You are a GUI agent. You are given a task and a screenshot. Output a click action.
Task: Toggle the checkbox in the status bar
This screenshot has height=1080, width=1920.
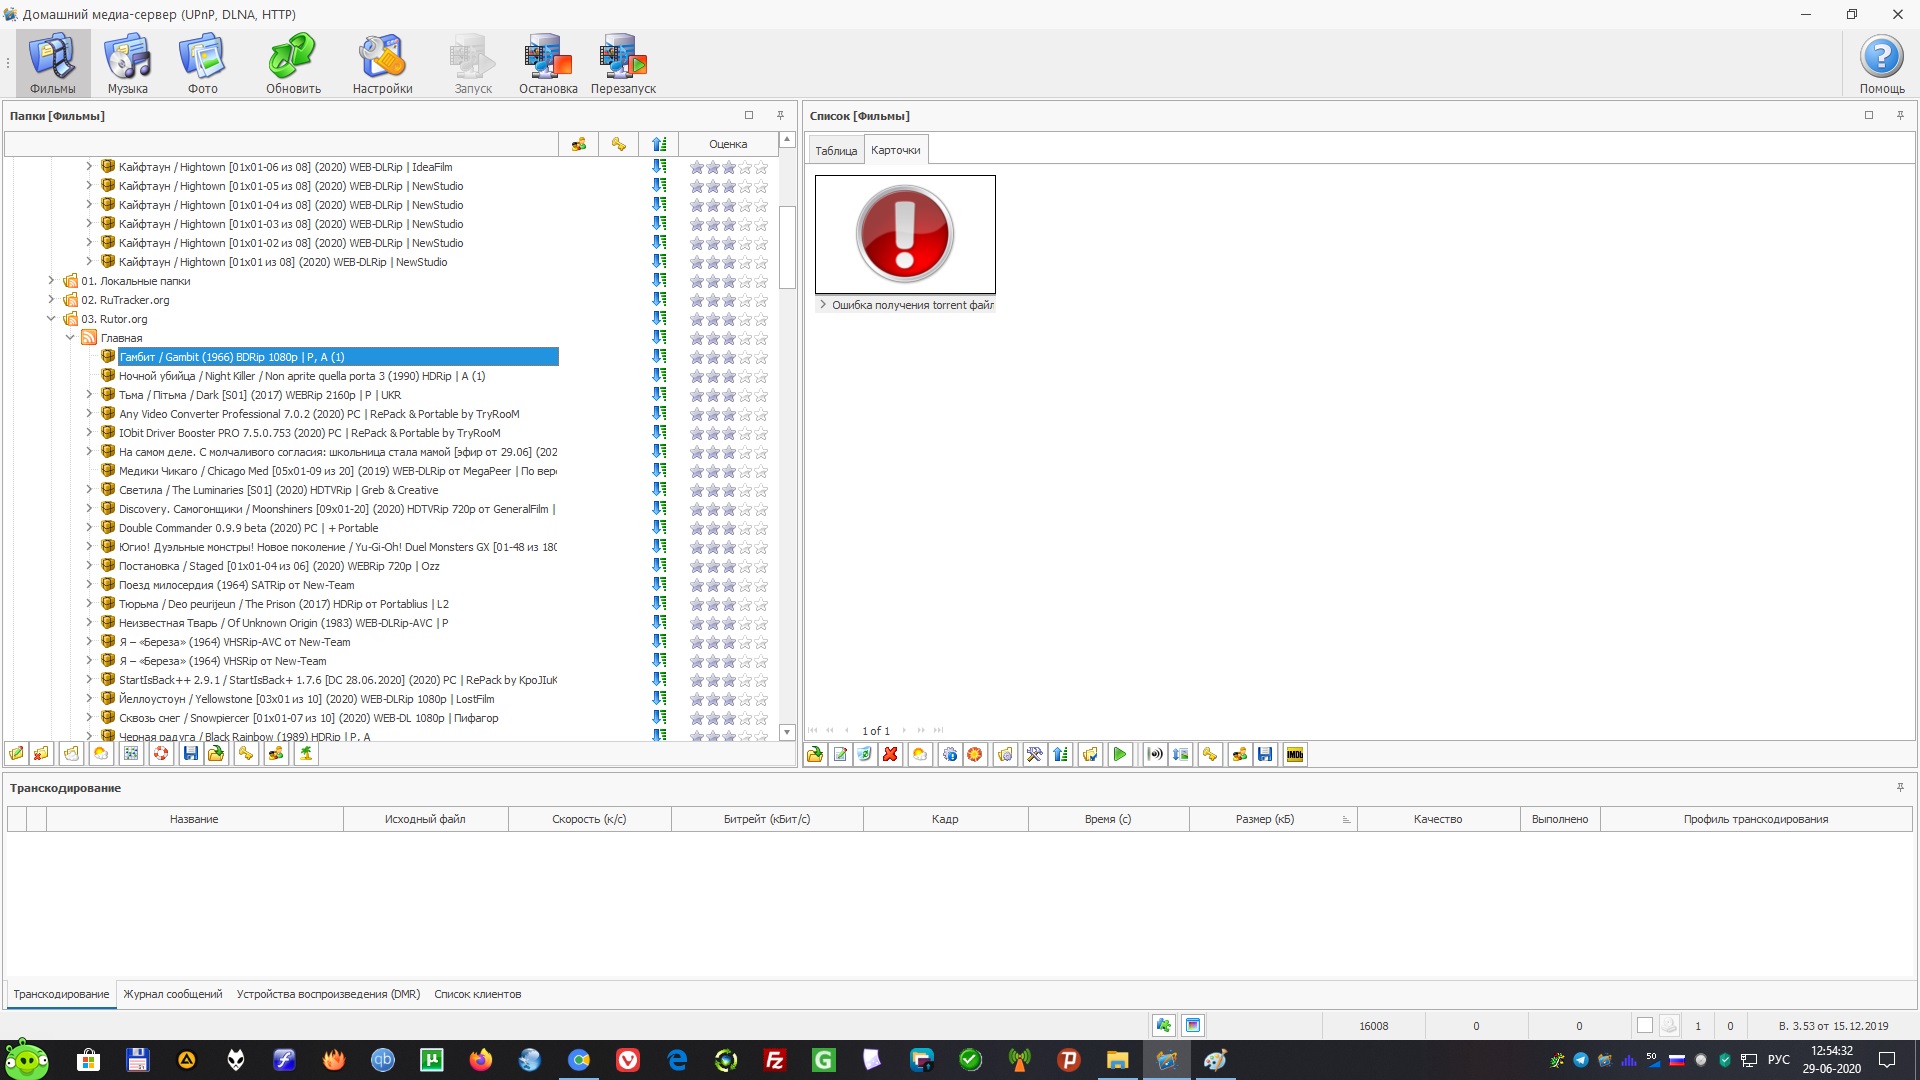(x=1644, y=1026)
